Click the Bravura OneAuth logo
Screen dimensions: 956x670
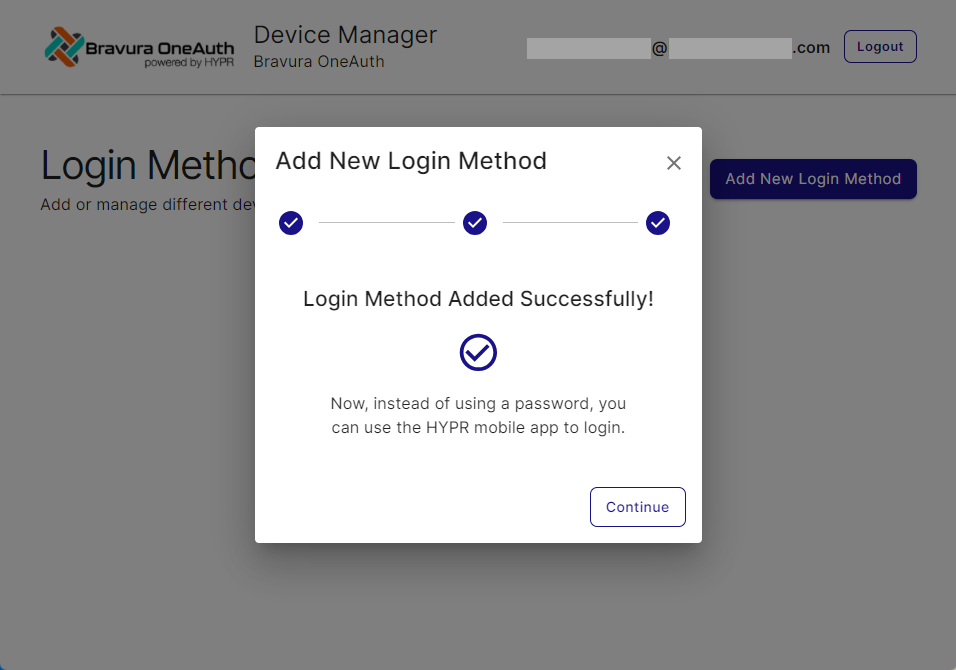coord(139,46)
